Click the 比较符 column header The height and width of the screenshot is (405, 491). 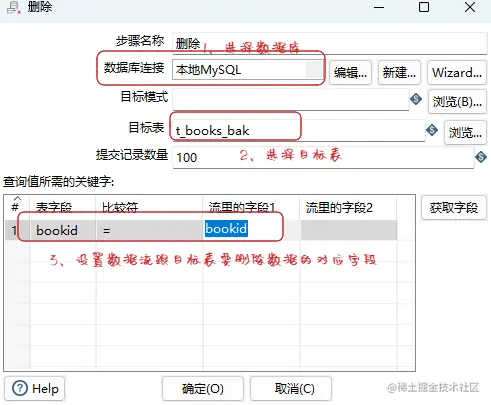click(x=149, y=208)
